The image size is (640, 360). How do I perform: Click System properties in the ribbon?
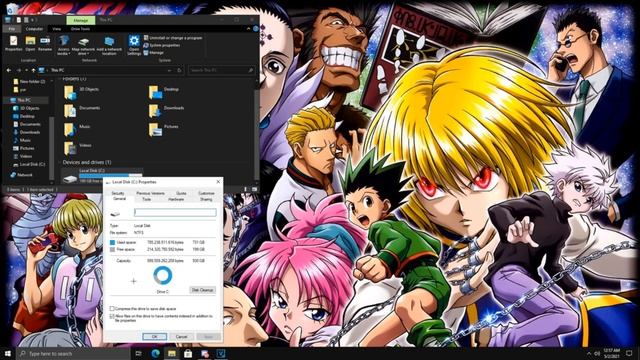coord(162,45)
